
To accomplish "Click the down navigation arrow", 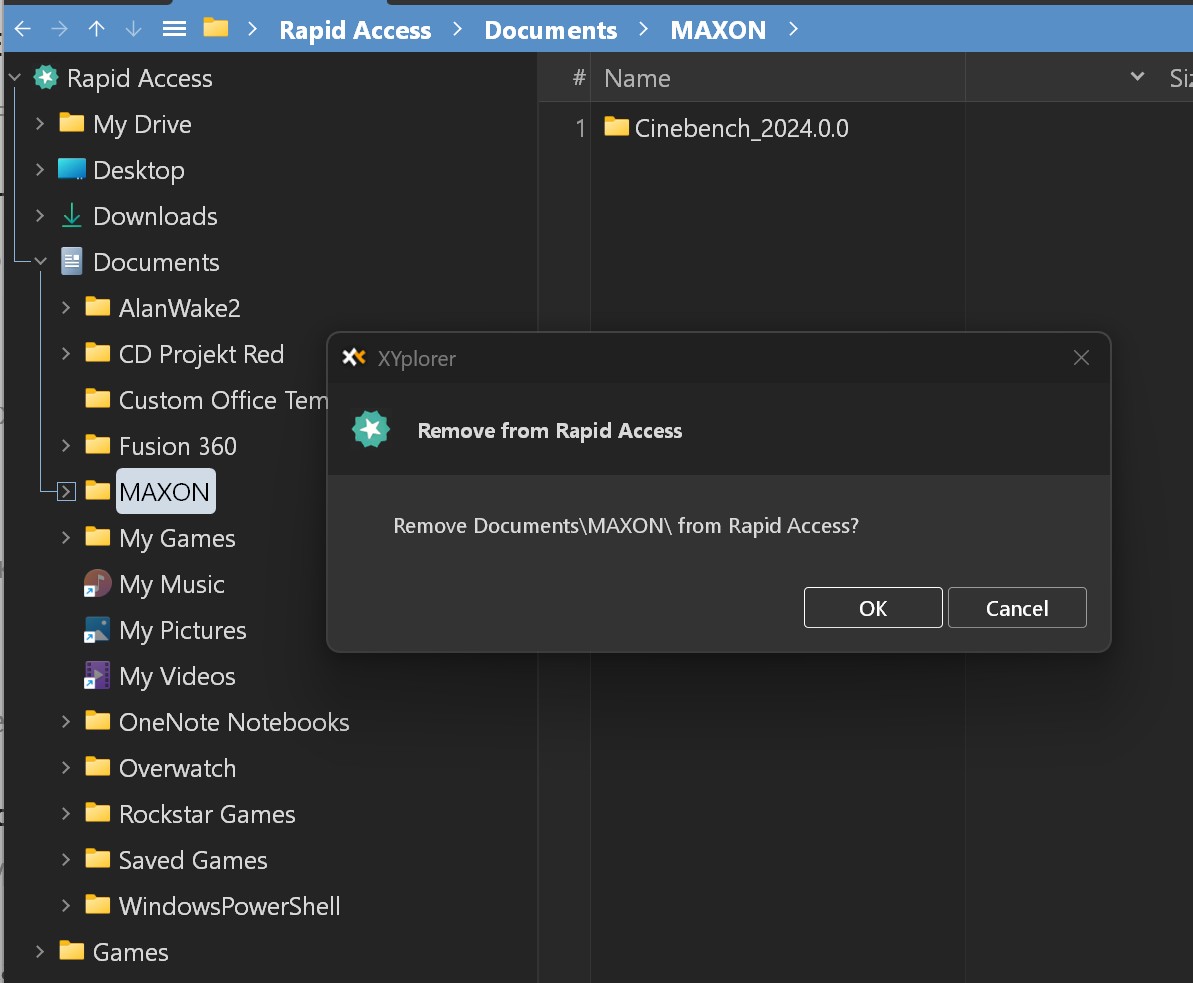I will (x=133, y=30).
